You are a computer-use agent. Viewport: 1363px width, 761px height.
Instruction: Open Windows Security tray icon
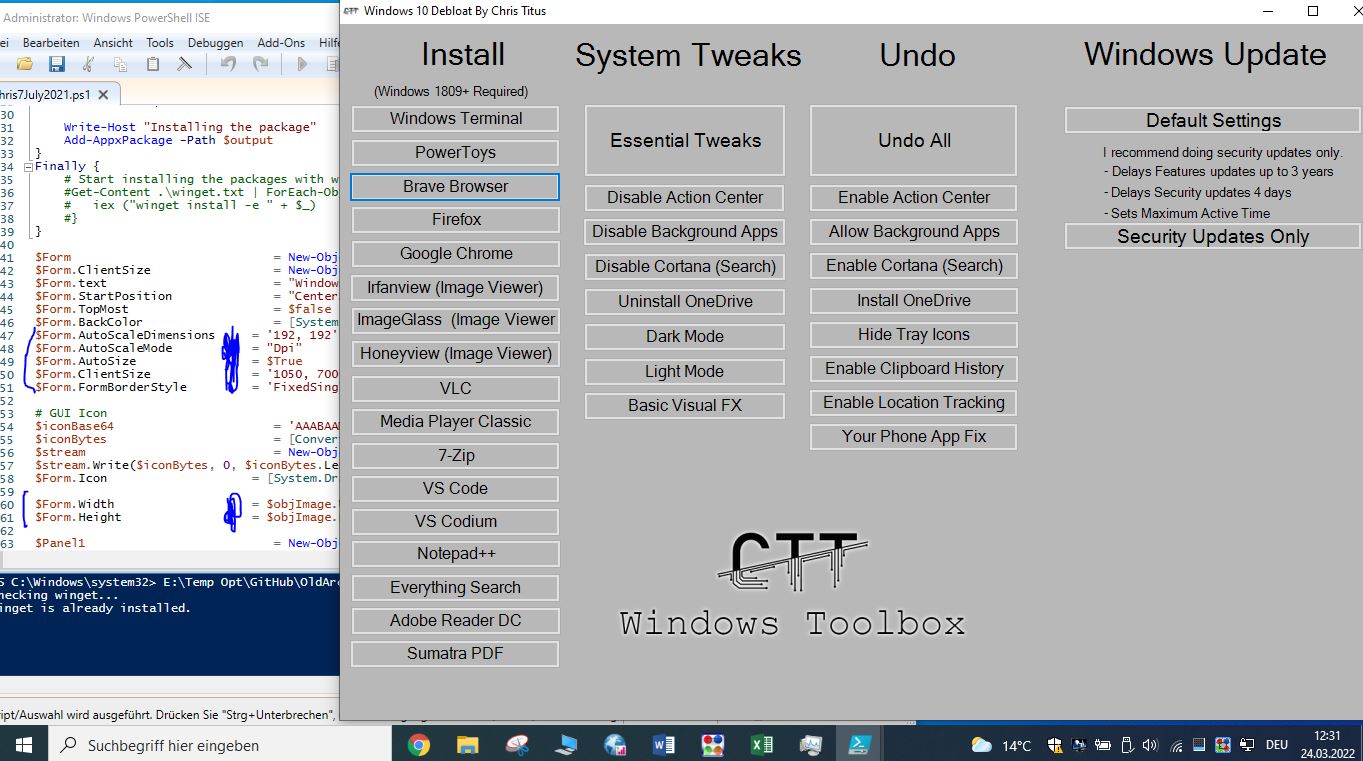1055,745
